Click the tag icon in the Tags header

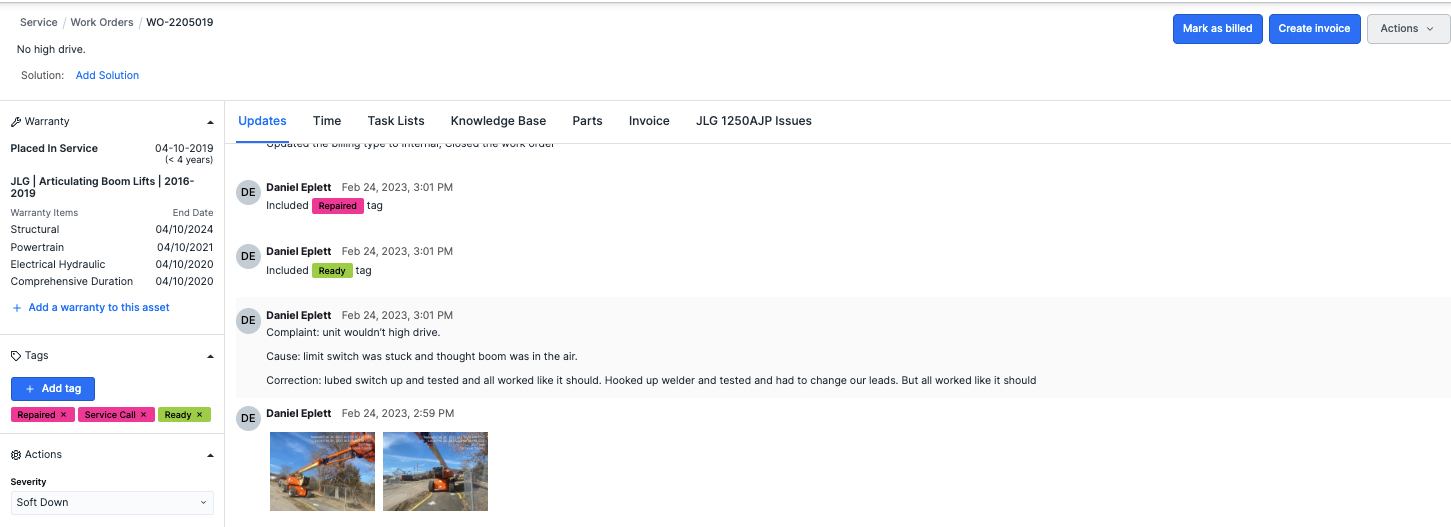tap(16, 356)
